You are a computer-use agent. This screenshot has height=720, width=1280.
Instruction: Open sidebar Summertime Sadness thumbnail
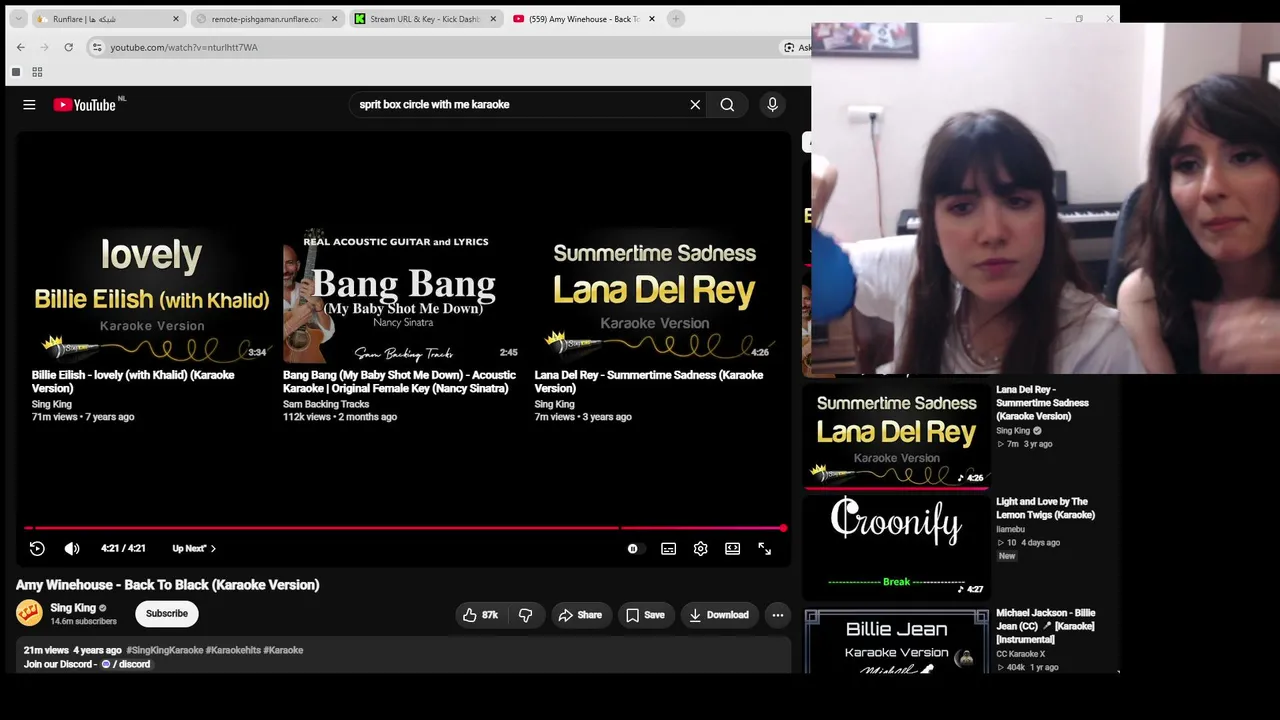(897, 436)
